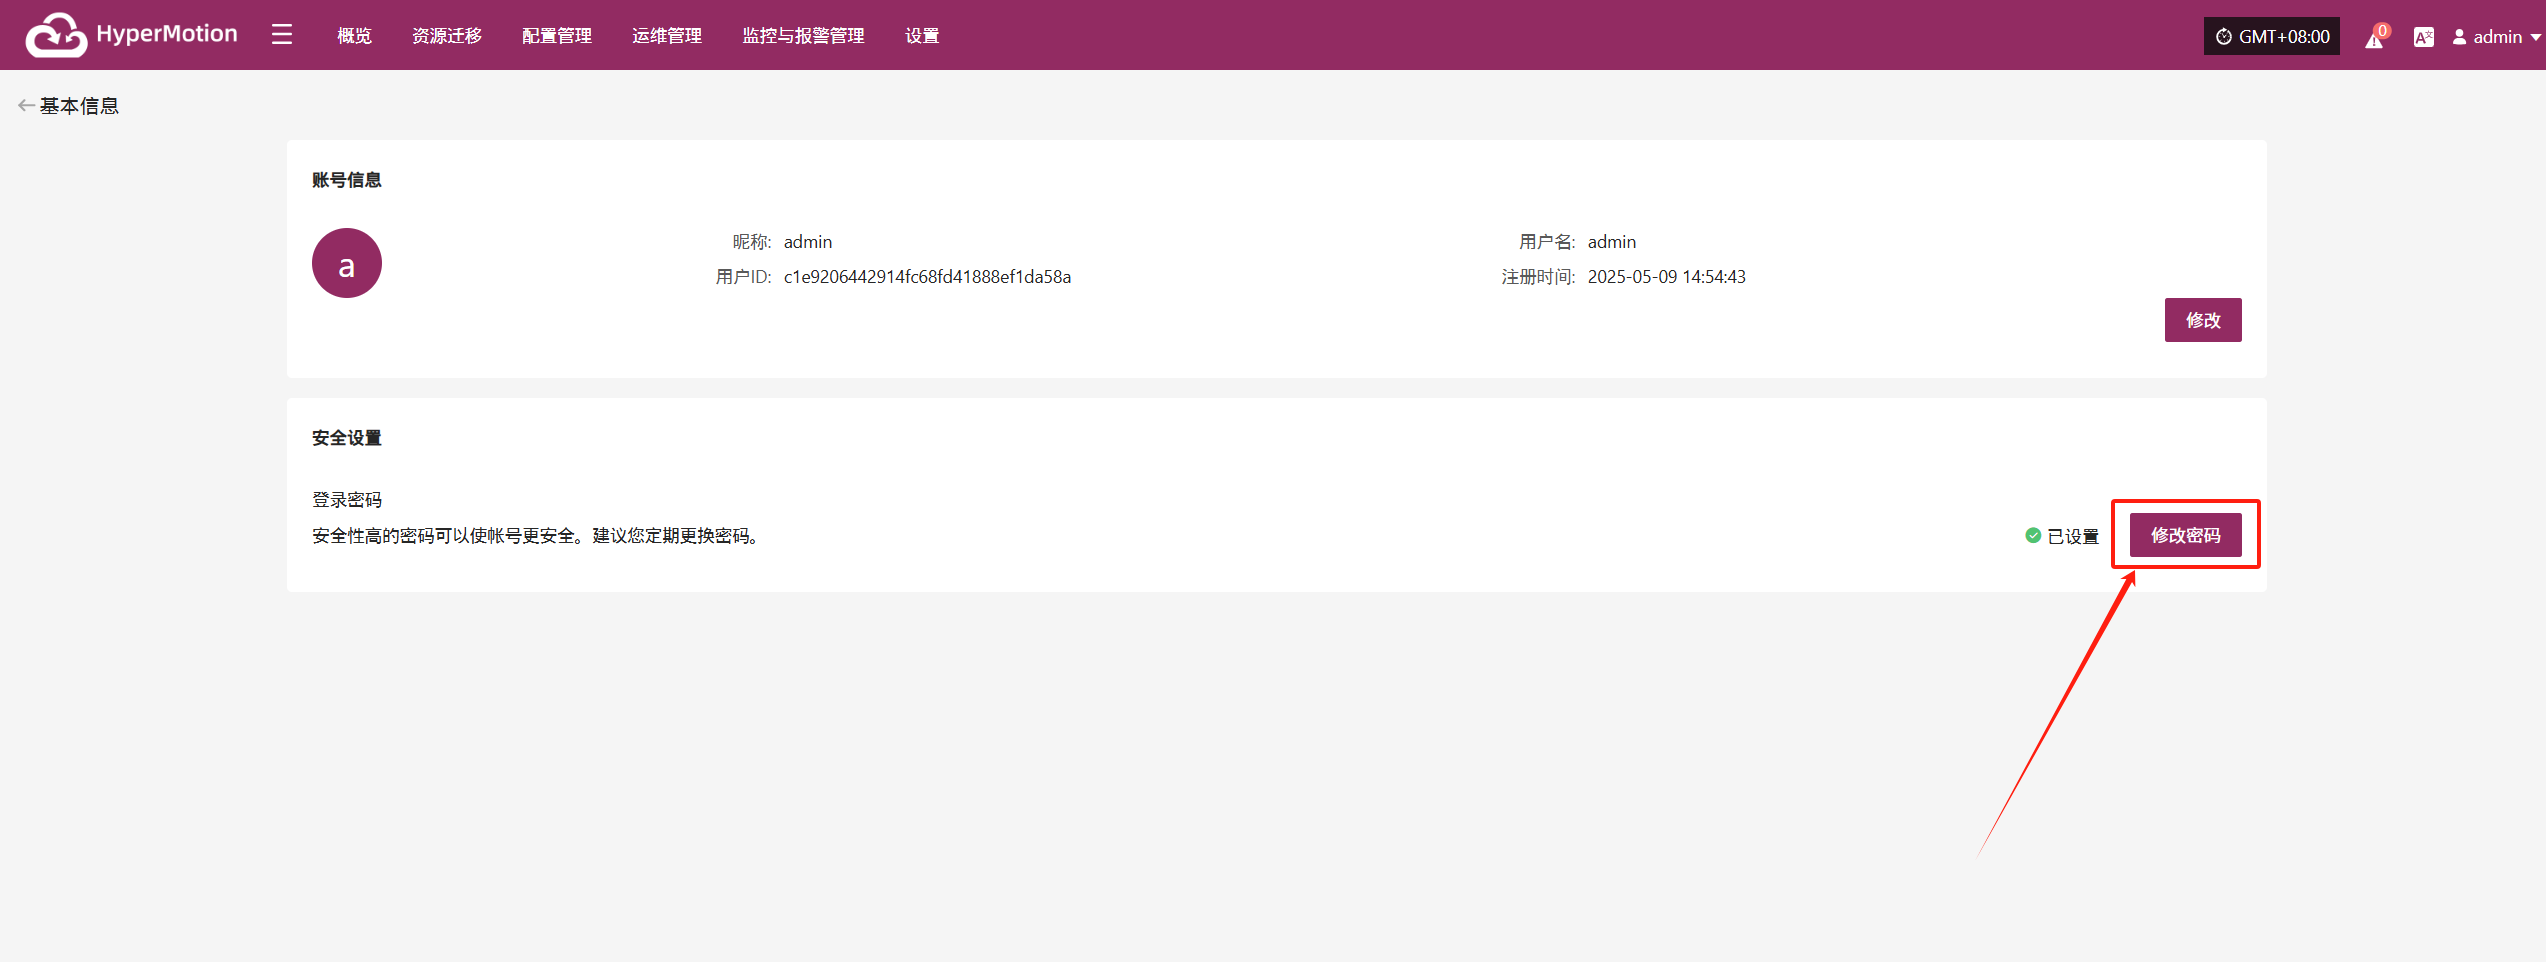This screenshot has height=962, width=2546.
Task: Click the user ID value text
Action: click(927, 277)
